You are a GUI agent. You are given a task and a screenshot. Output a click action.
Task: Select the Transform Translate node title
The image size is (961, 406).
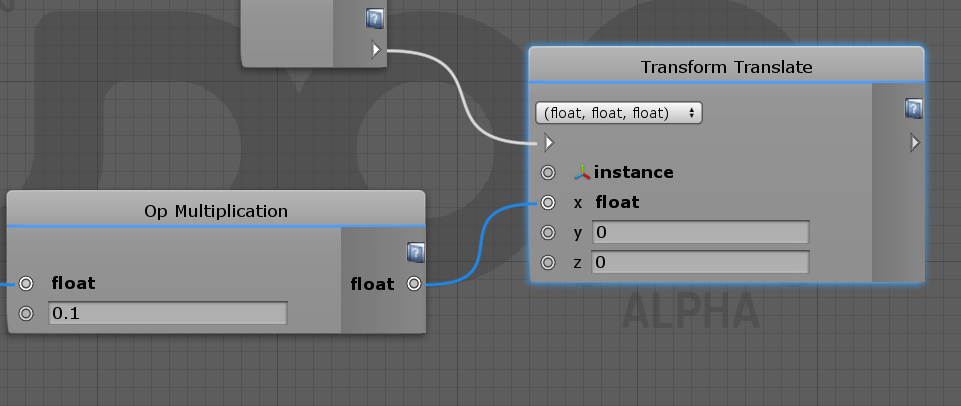click(x=726, y=67)
